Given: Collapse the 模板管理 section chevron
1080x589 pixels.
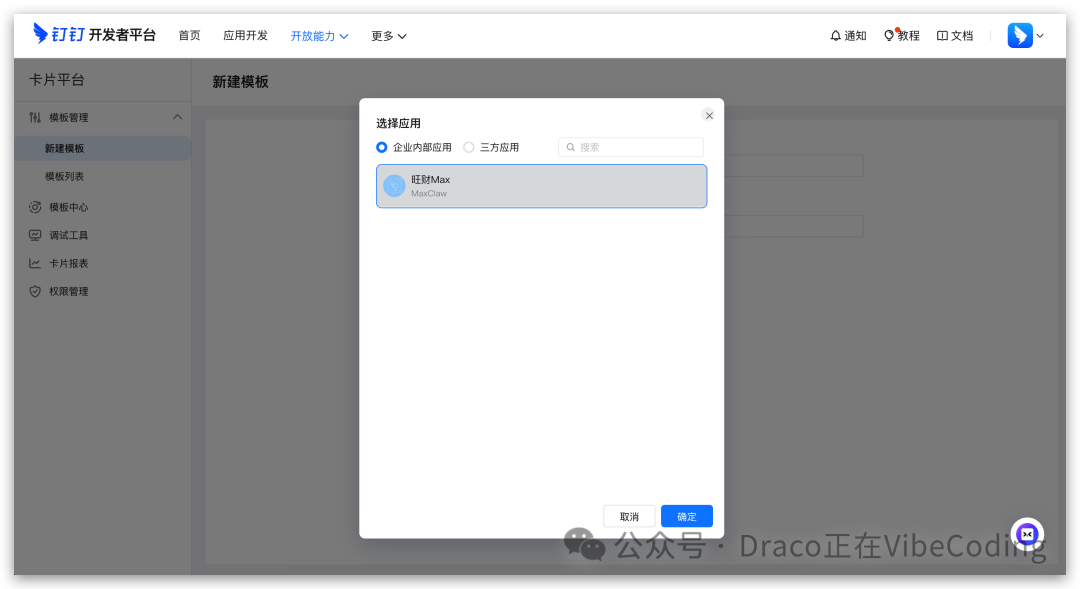Looking at the screenshot, I should click(x=177, y=117).
